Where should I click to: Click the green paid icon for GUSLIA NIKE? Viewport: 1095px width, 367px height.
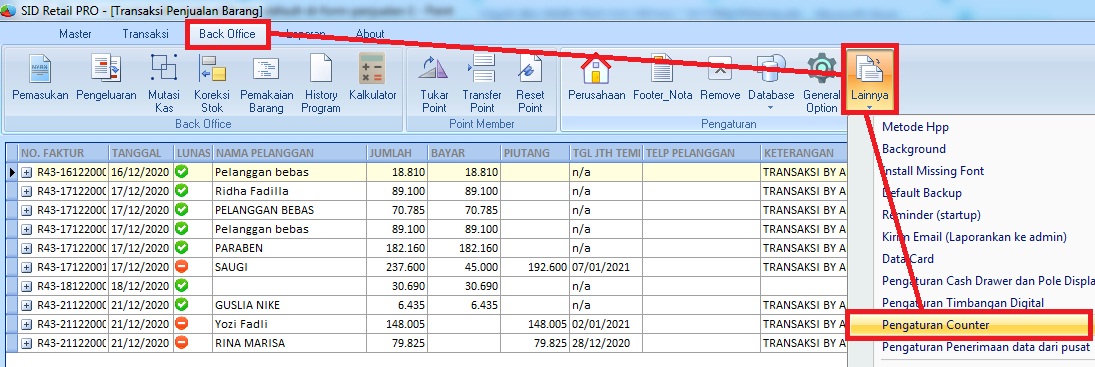click(x=182, y=304)
